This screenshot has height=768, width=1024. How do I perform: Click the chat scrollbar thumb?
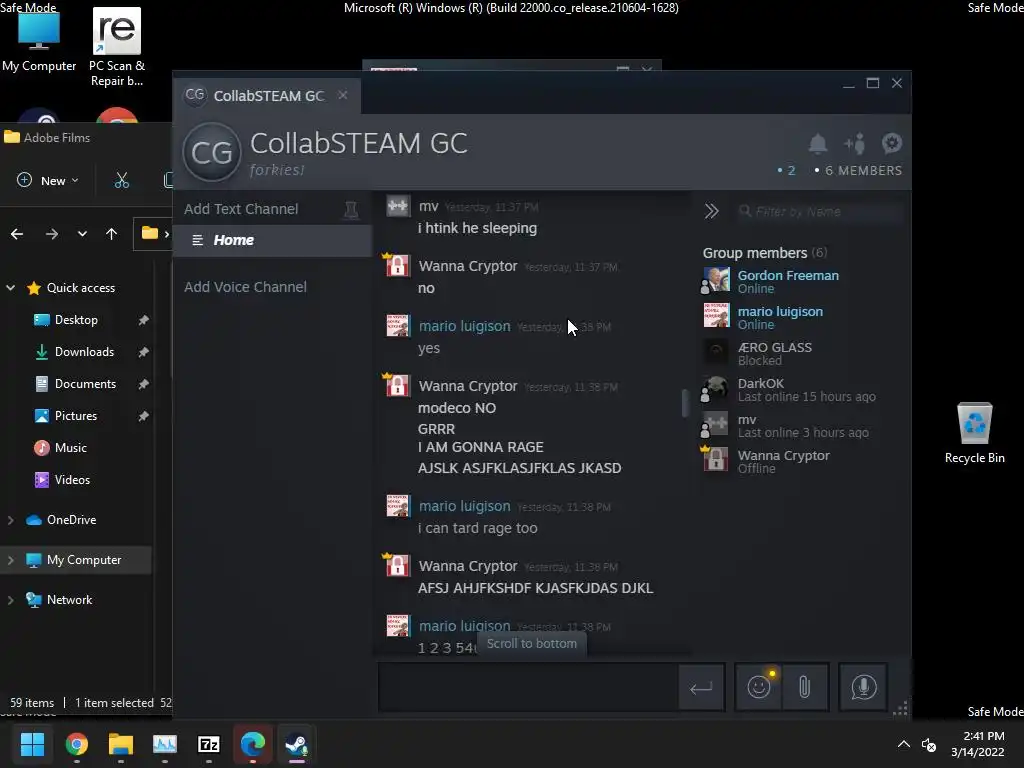684,403
